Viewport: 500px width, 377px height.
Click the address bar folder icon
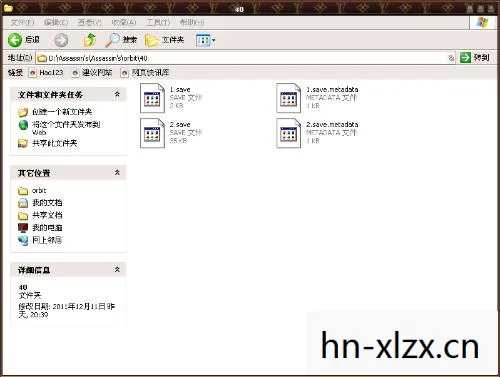tap(42, 58)
